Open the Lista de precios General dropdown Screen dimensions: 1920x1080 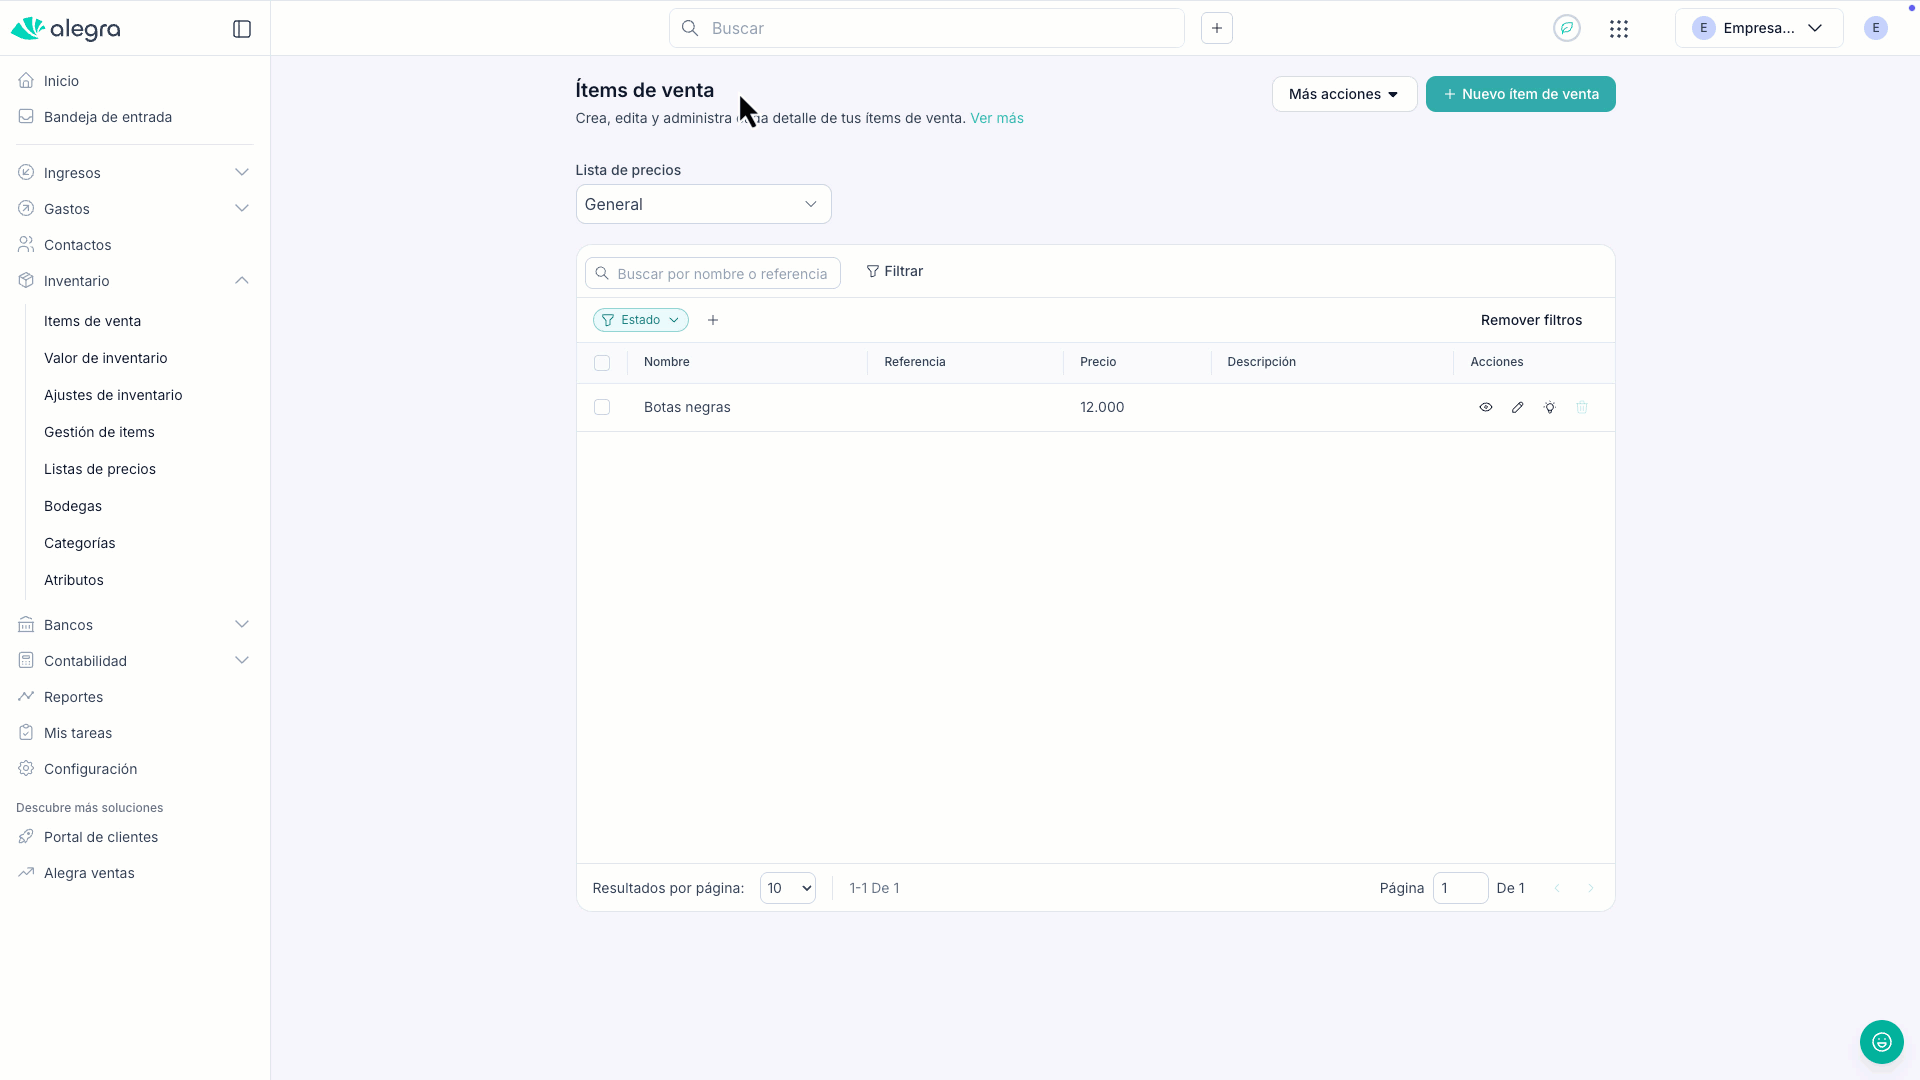point(703,204)
